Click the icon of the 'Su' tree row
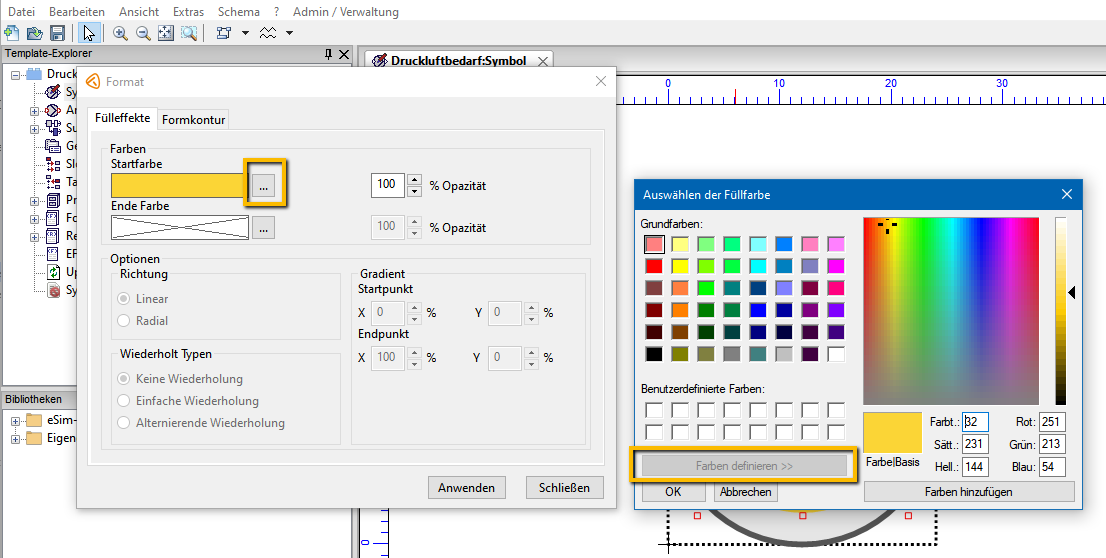The image size is (1106, 558). coord(53,128)
